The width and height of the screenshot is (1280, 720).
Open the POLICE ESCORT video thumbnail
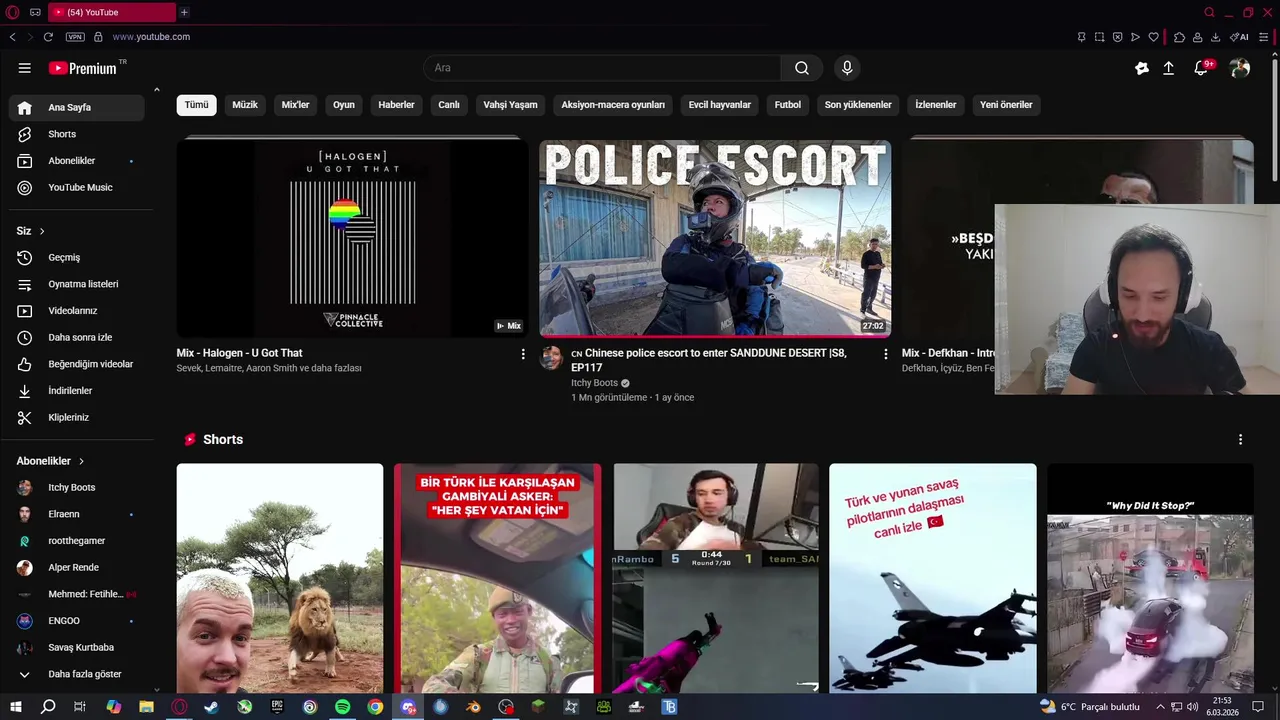pos(715,238)
